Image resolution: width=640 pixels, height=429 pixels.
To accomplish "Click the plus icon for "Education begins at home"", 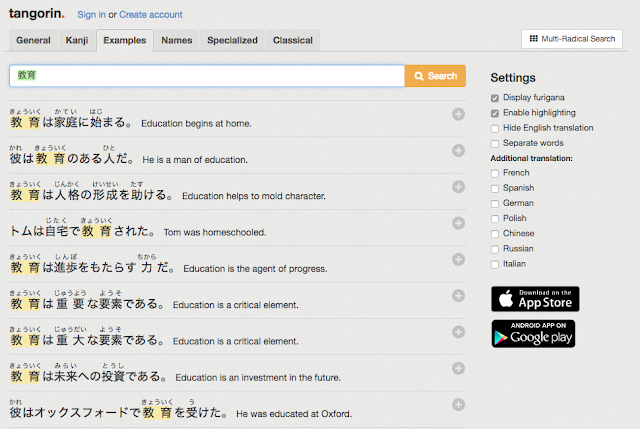I will (458, 114).
